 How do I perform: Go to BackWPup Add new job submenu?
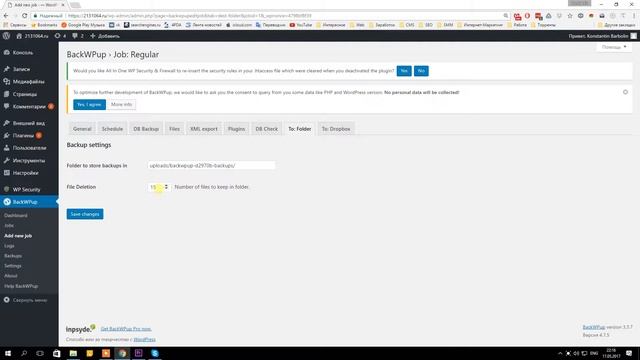tap(18, 236)
